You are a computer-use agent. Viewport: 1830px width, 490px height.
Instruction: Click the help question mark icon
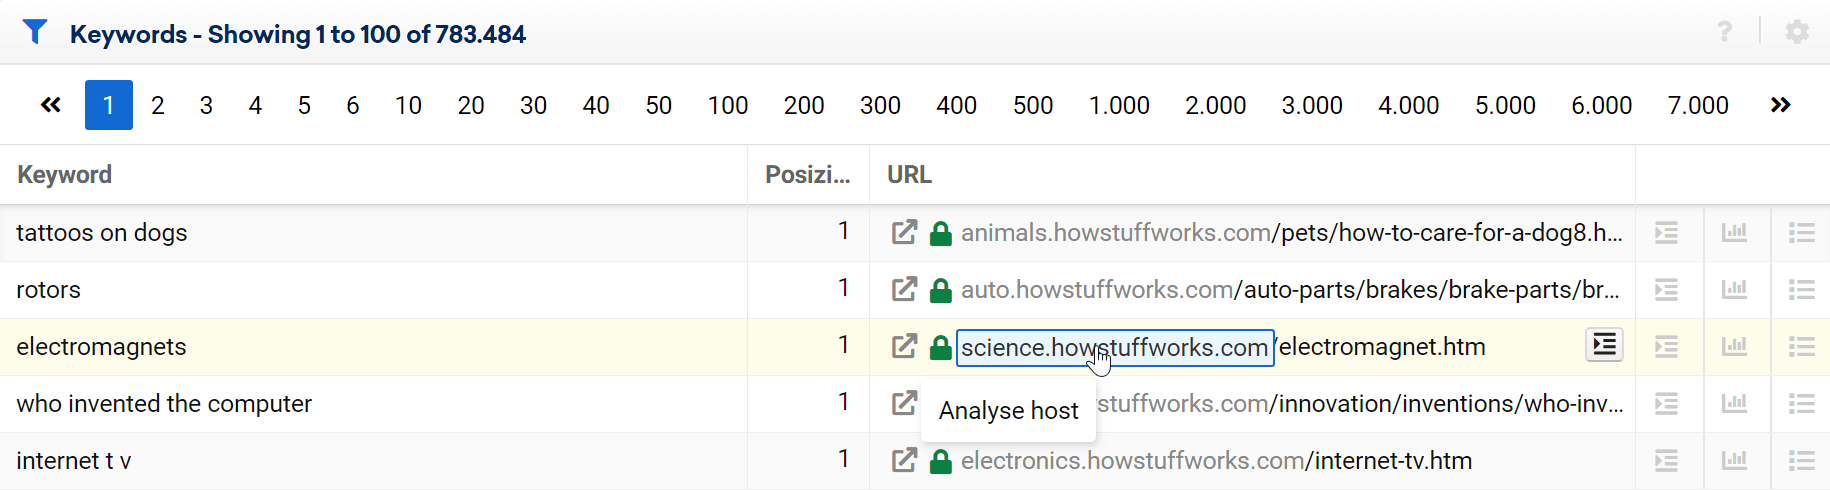pos(1725,32)
